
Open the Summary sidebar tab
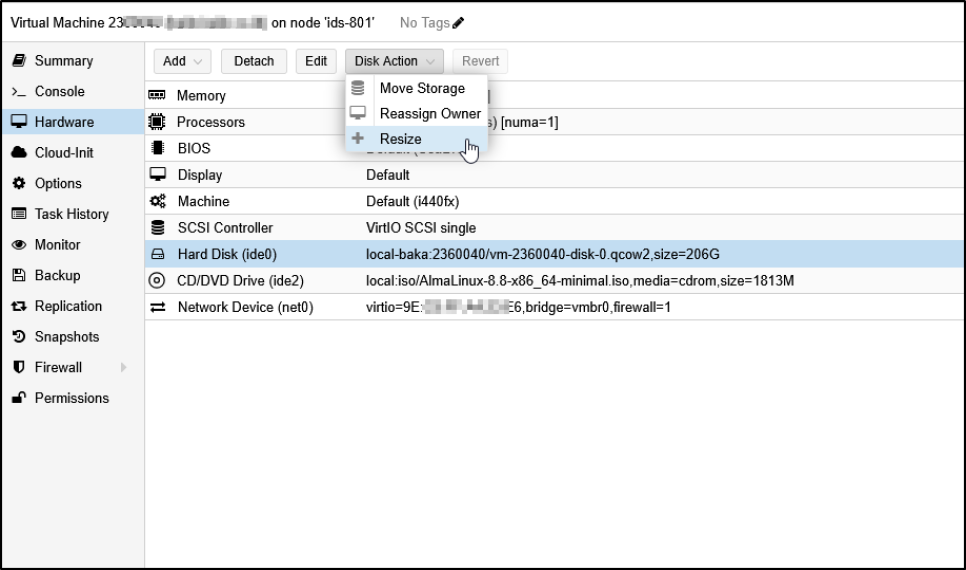point(63,61)
